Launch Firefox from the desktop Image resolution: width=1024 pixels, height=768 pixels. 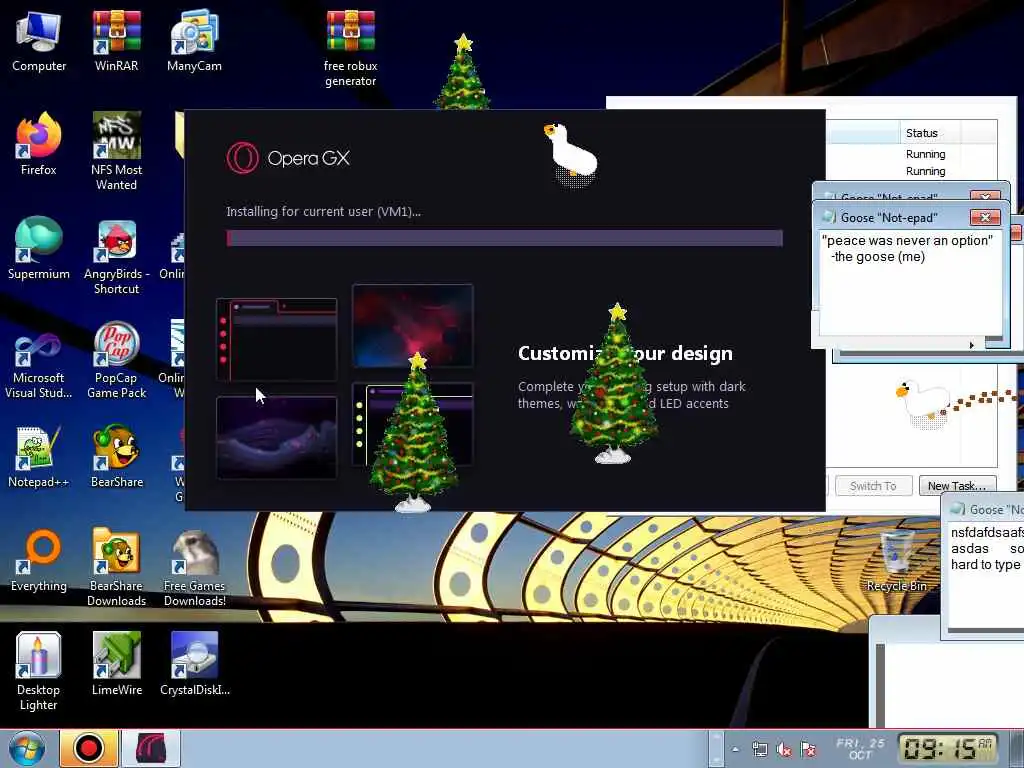click(39, 144)
